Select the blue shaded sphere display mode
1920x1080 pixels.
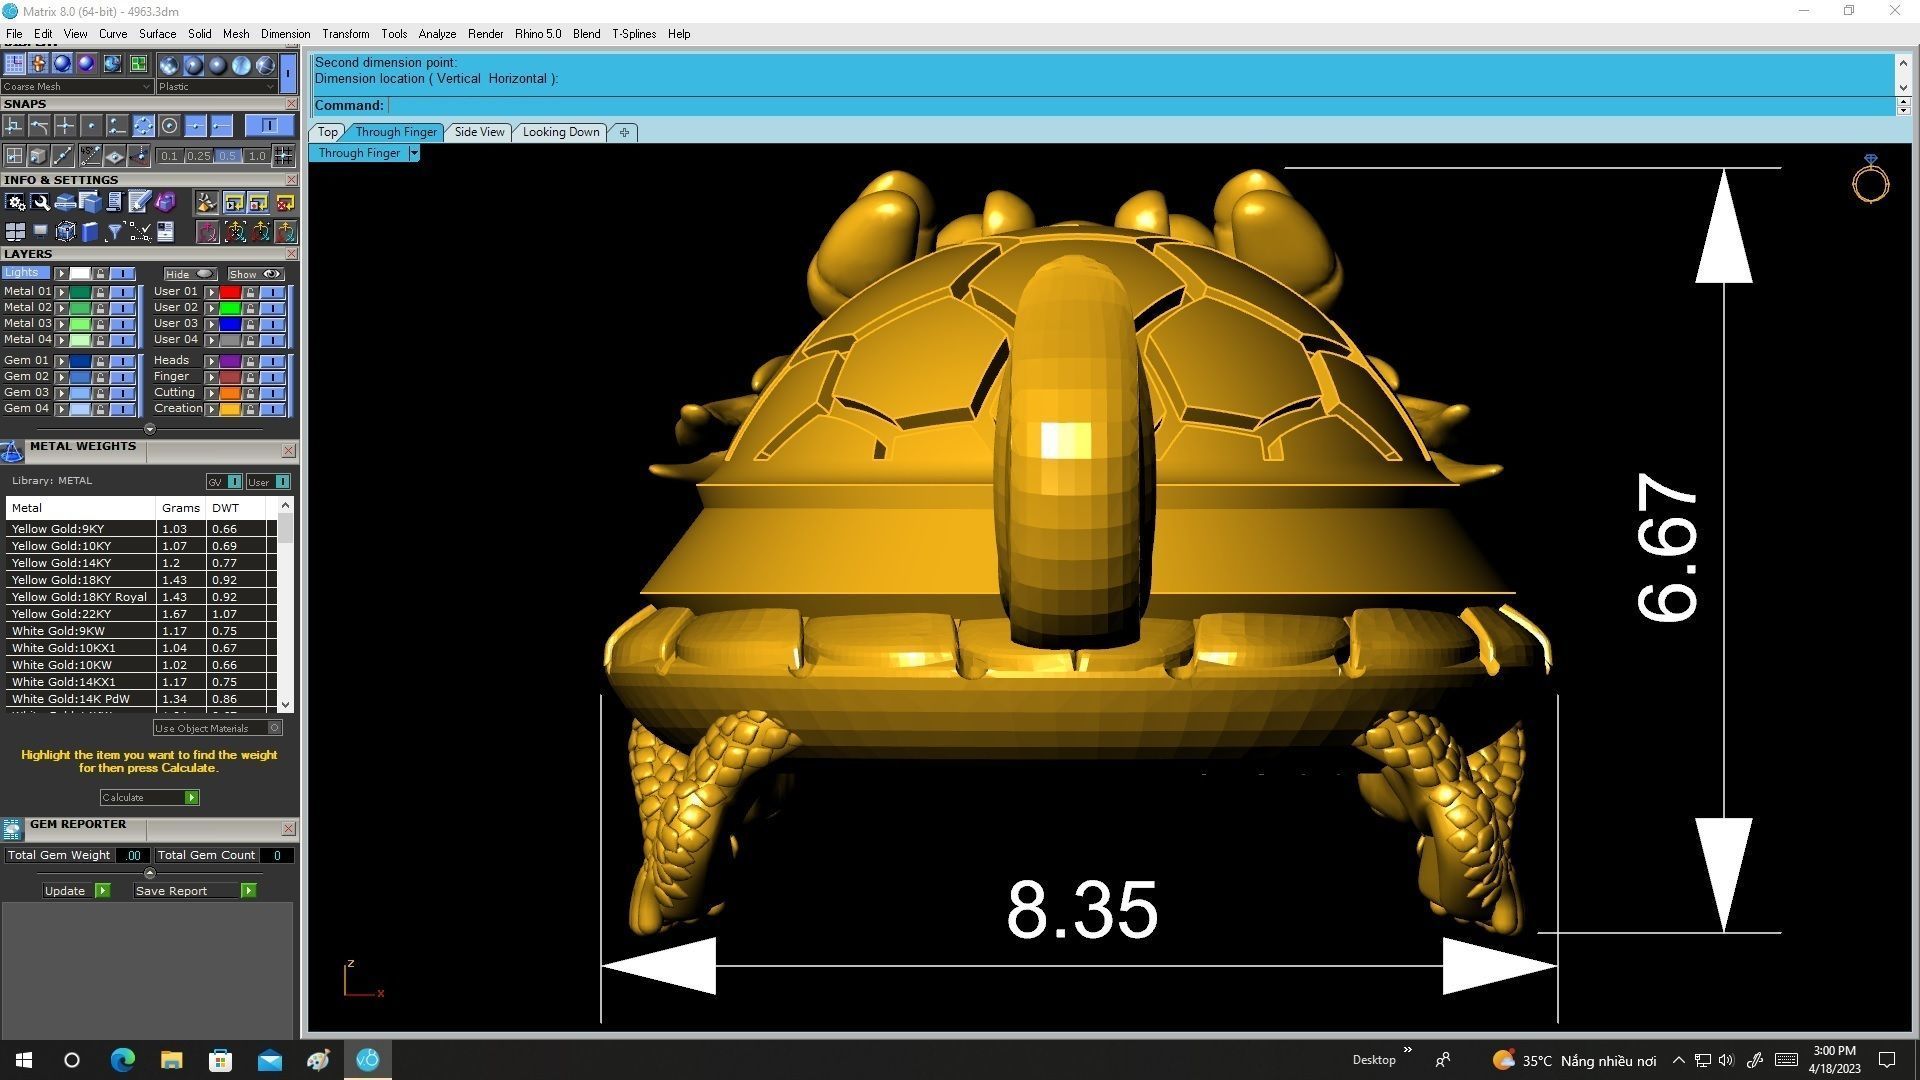click(x=62, y=64)
